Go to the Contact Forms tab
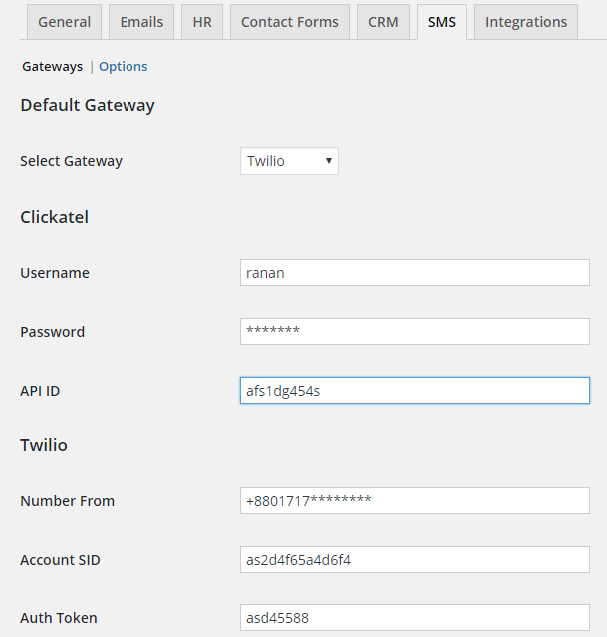The height and width of the screenshot is (637, 607). 290,22
